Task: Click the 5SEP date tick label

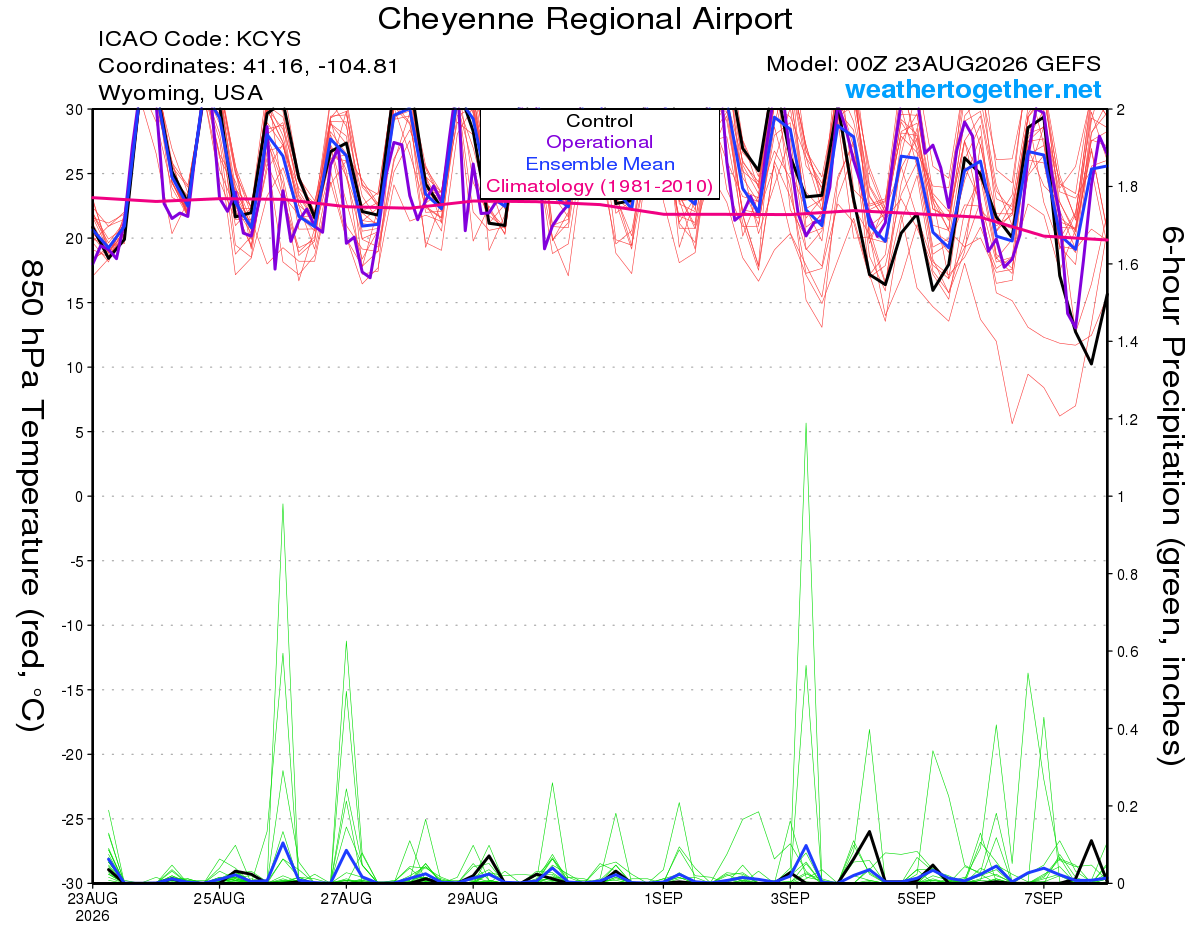Action: [x=915, y=899]
